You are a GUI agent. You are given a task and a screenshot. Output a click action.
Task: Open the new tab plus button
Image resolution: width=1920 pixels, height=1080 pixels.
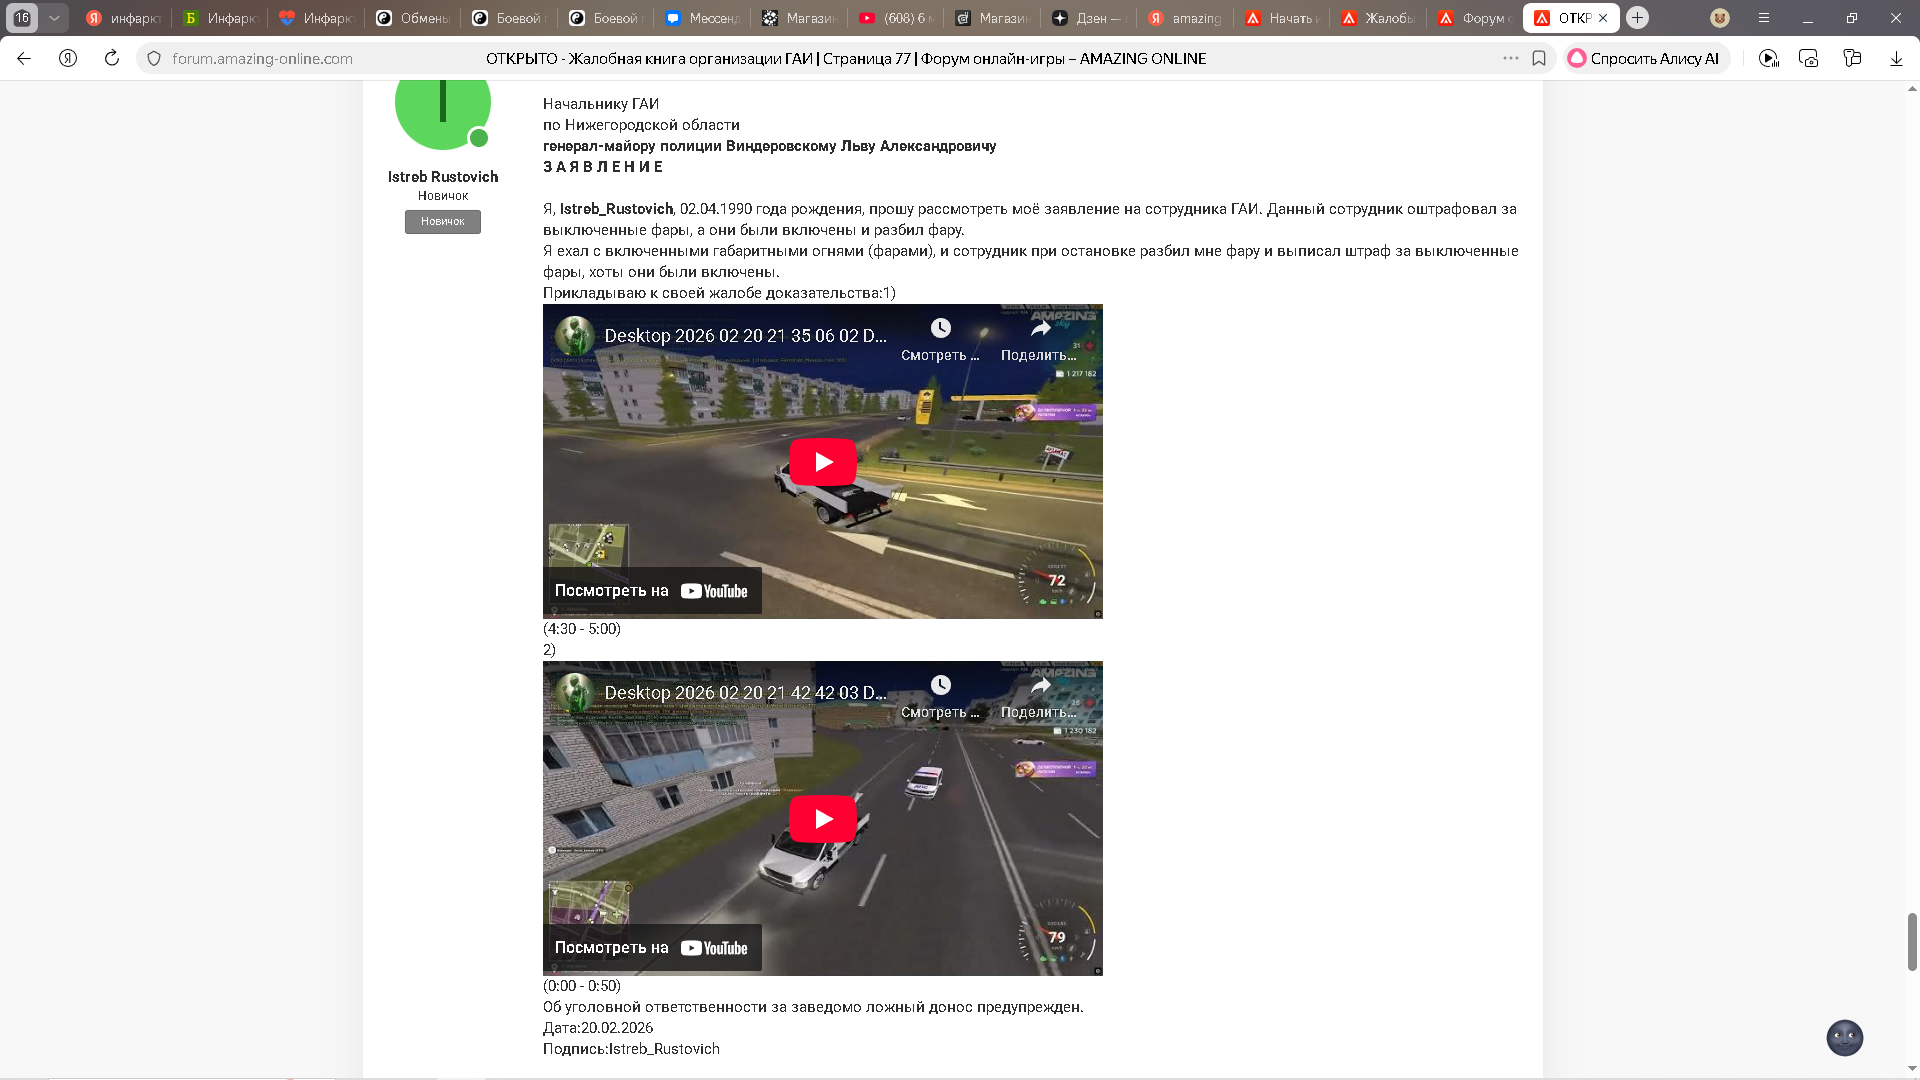tap(1637, 18)
